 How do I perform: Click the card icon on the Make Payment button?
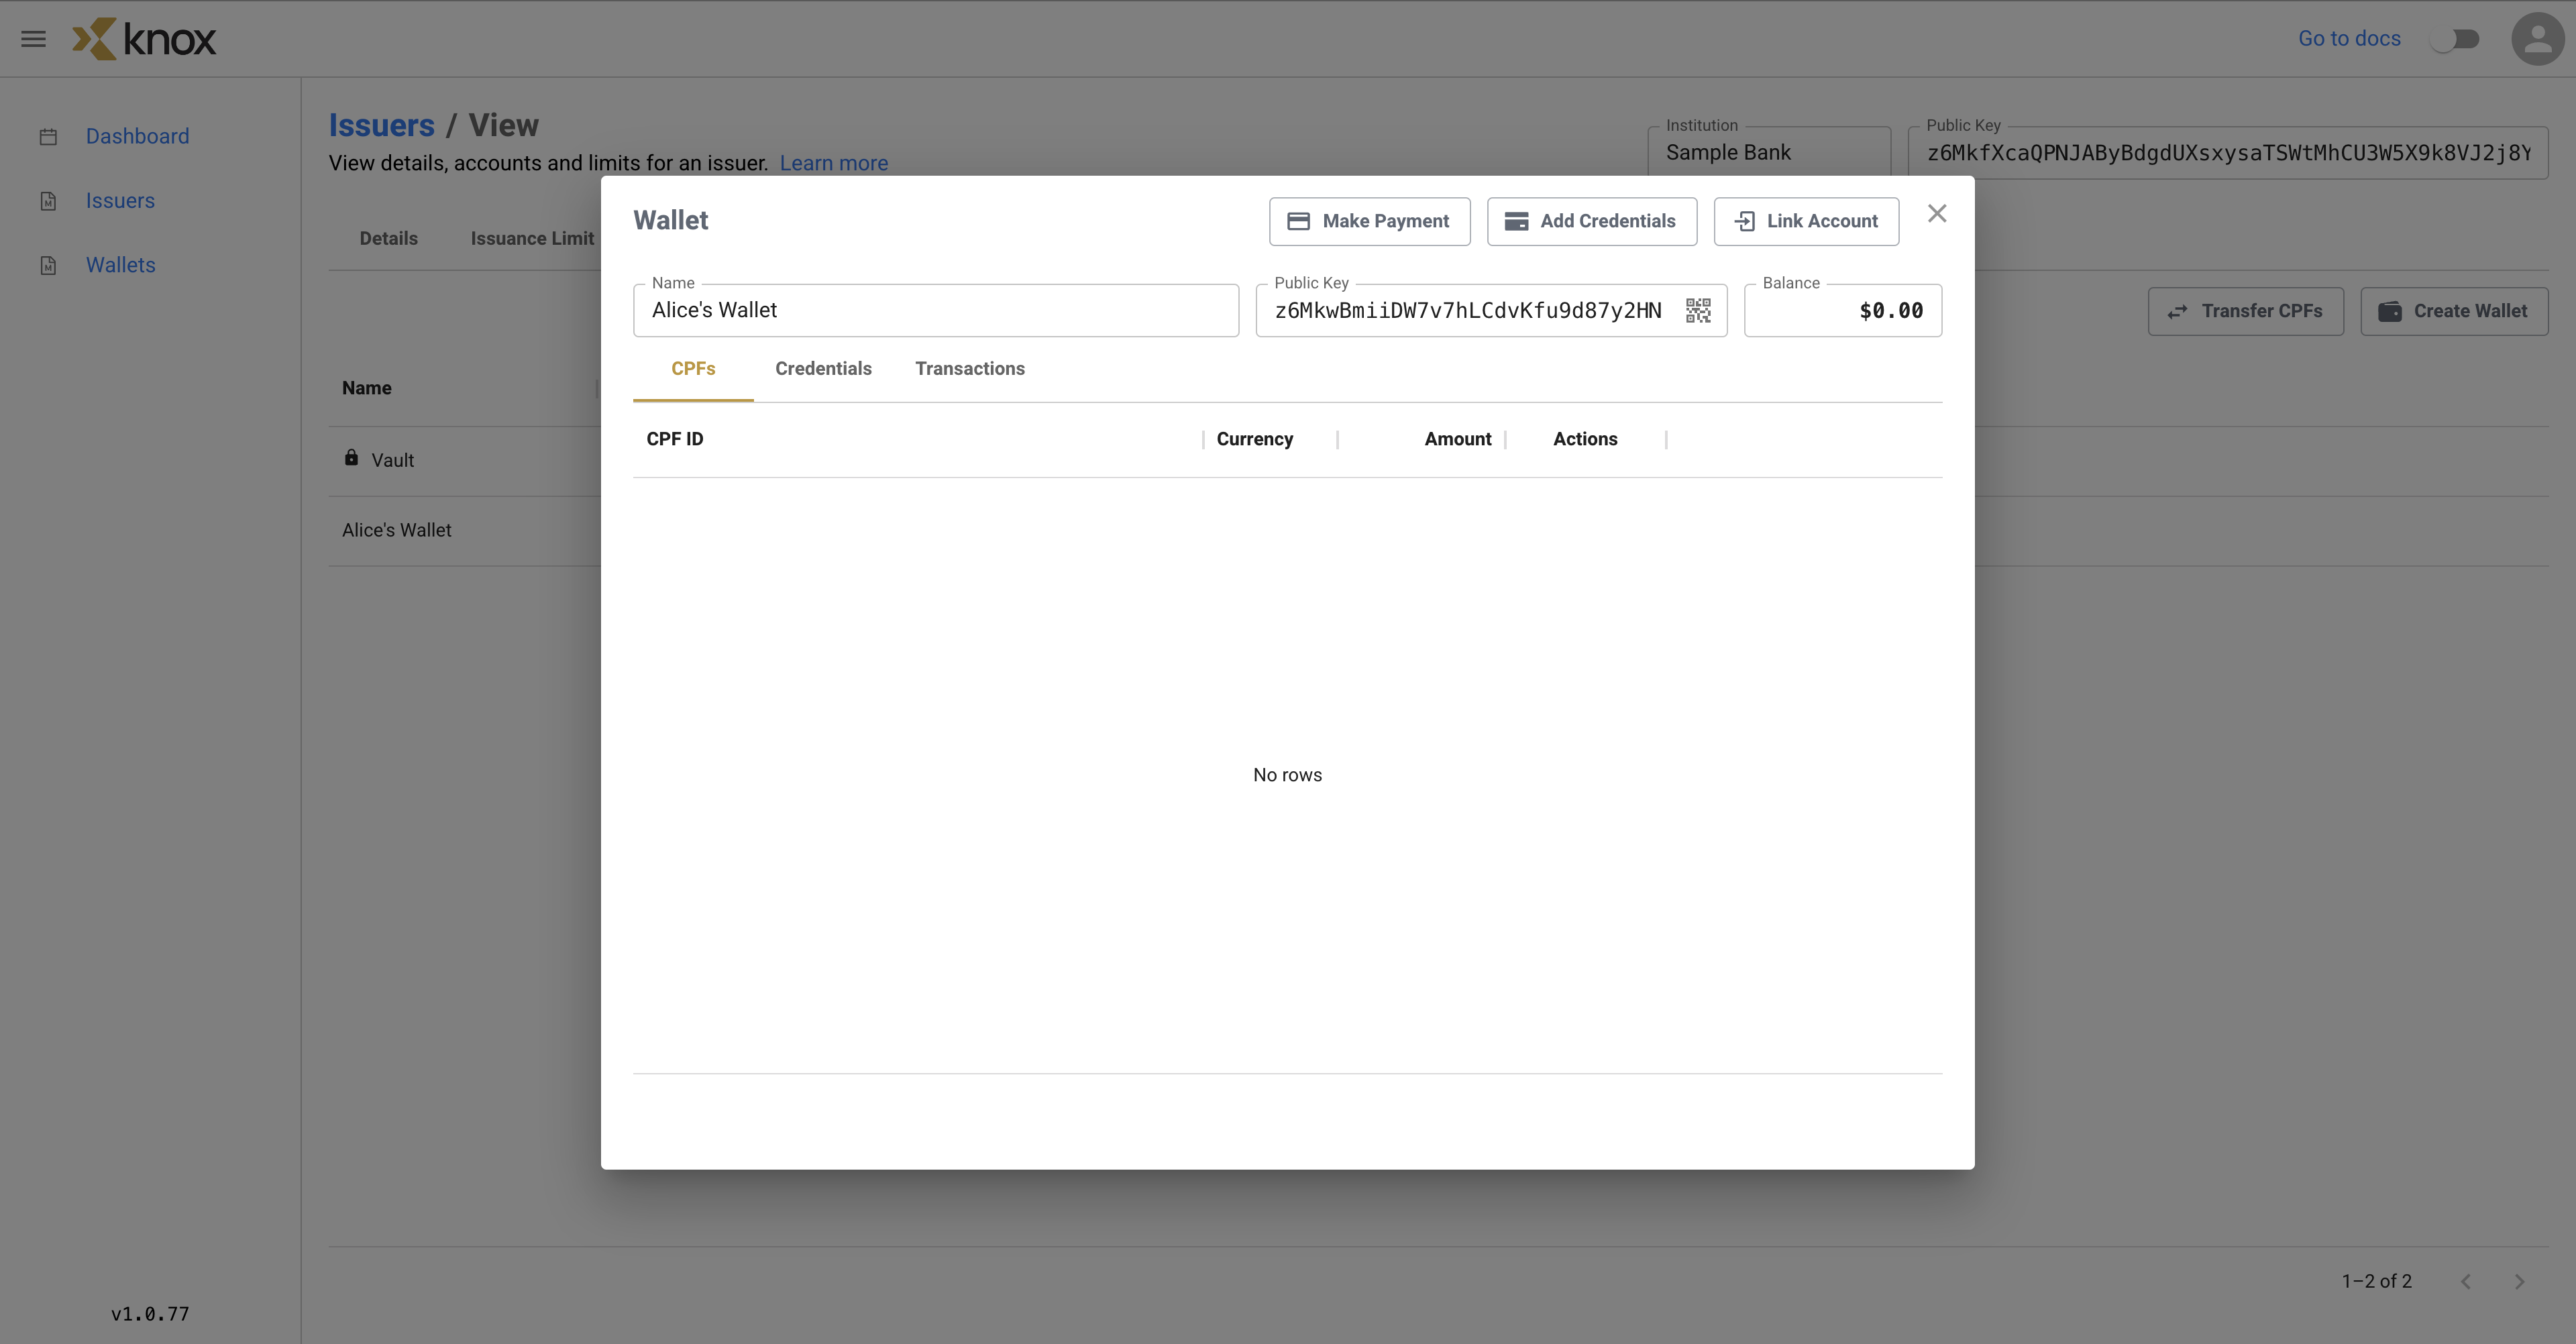[1298, 221]
